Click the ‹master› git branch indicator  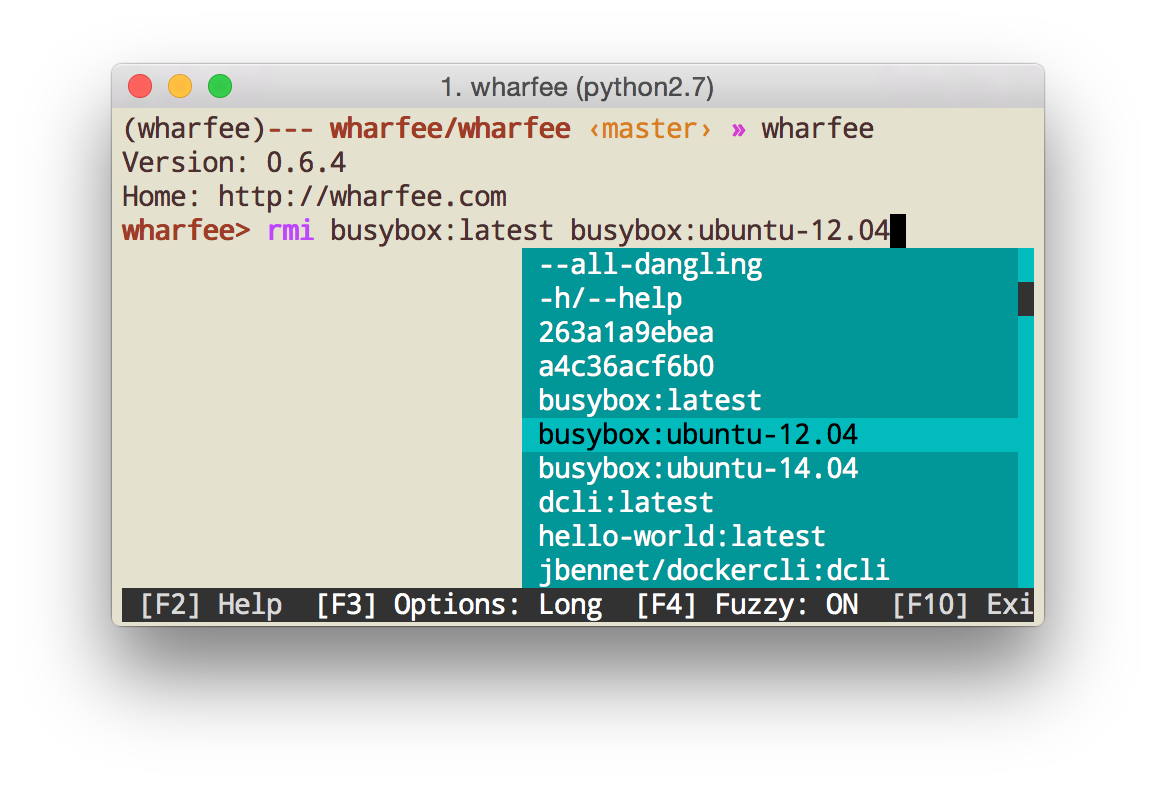click(650, 129)
